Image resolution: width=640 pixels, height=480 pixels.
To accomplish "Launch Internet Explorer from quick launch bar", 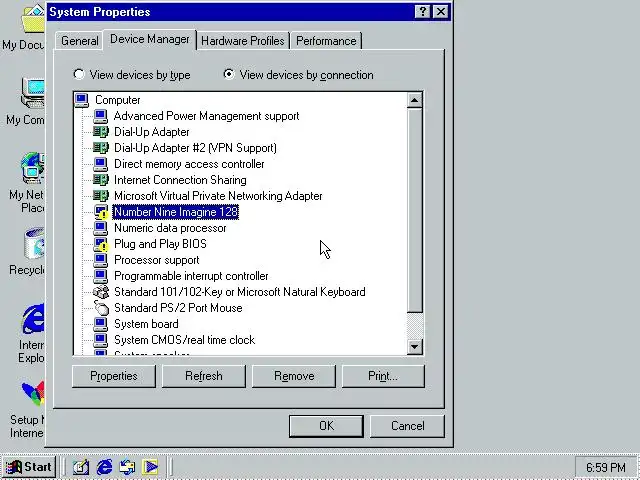I will point(104,467).
